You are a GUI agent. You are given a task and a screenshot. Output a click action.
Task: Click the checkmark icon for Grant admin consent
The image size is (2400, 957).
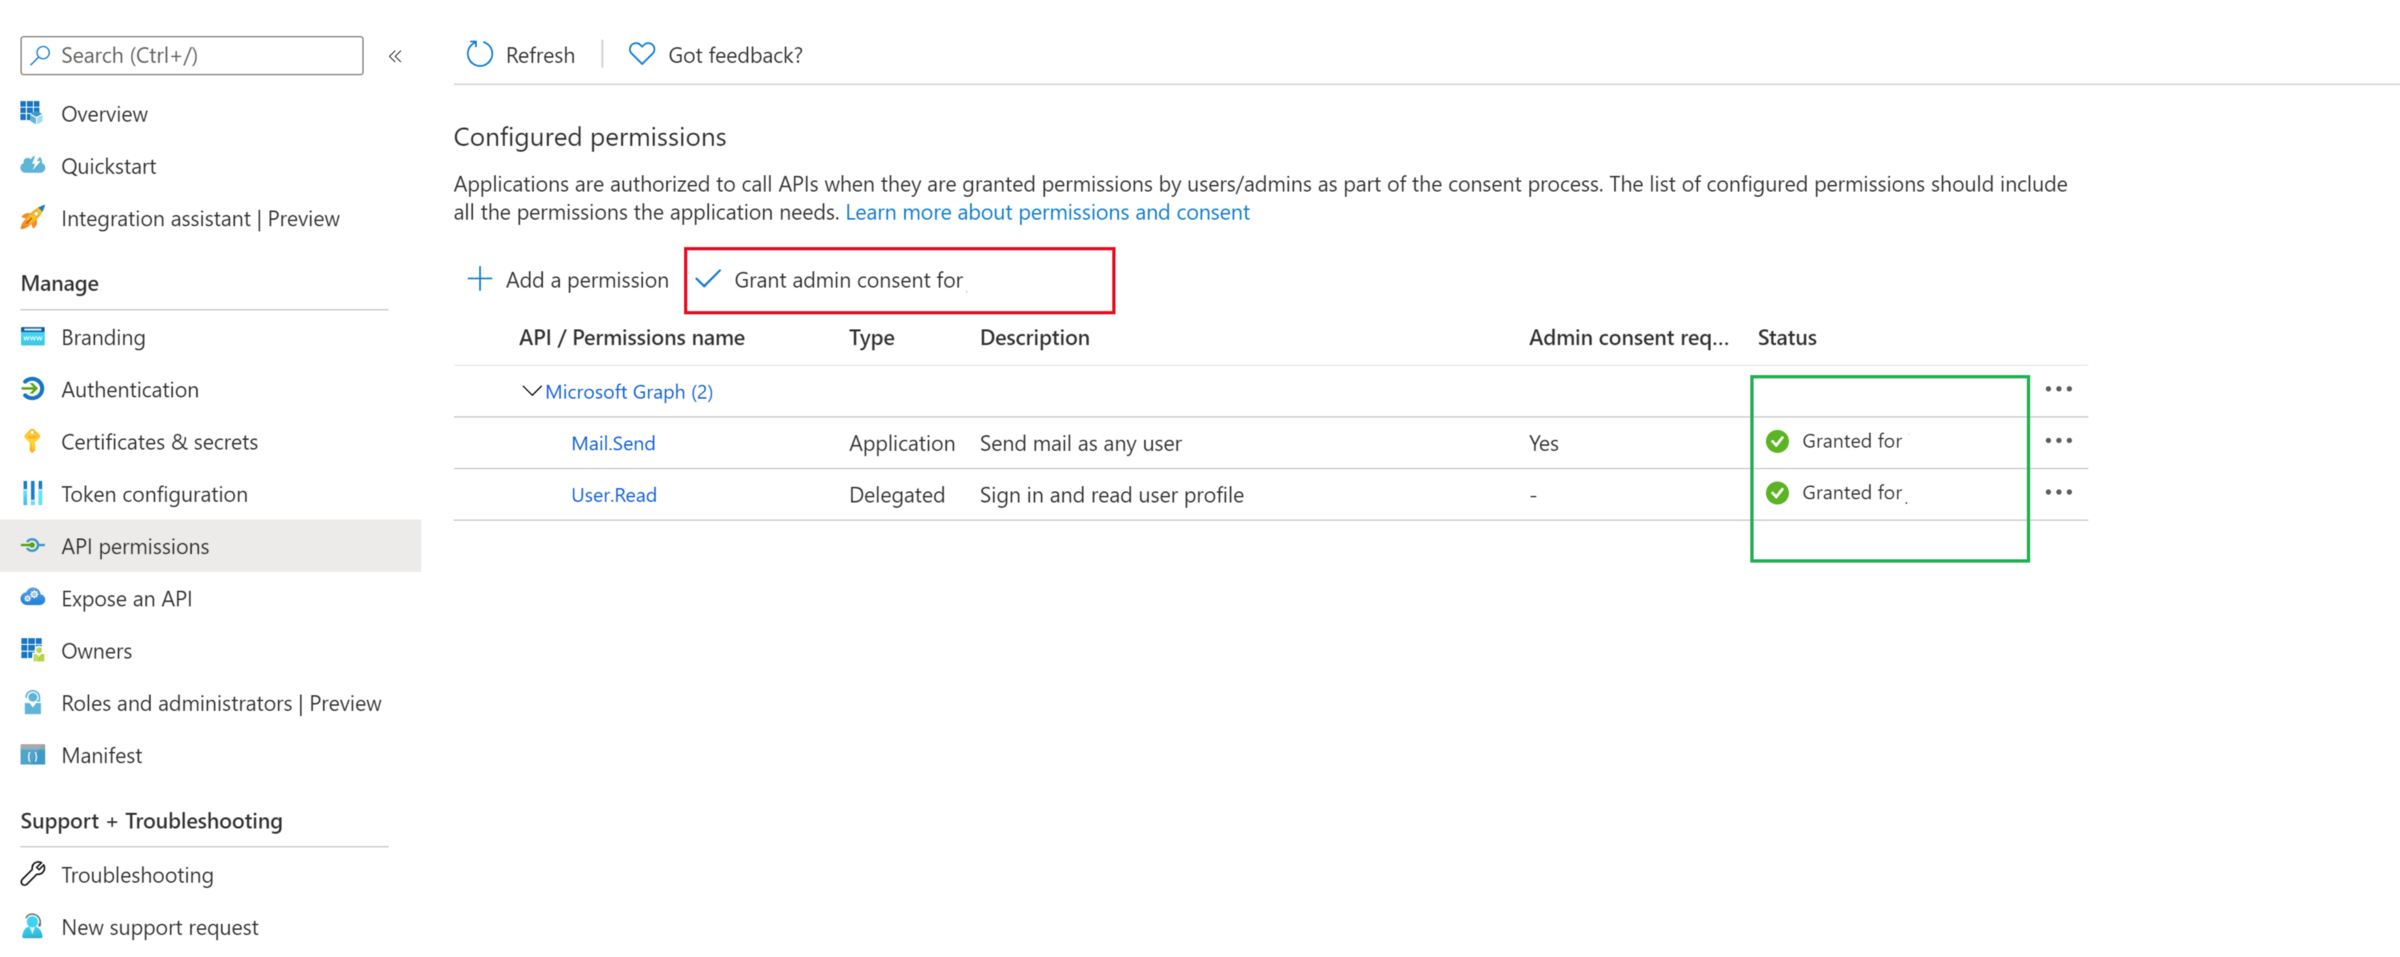coord(708,279)
